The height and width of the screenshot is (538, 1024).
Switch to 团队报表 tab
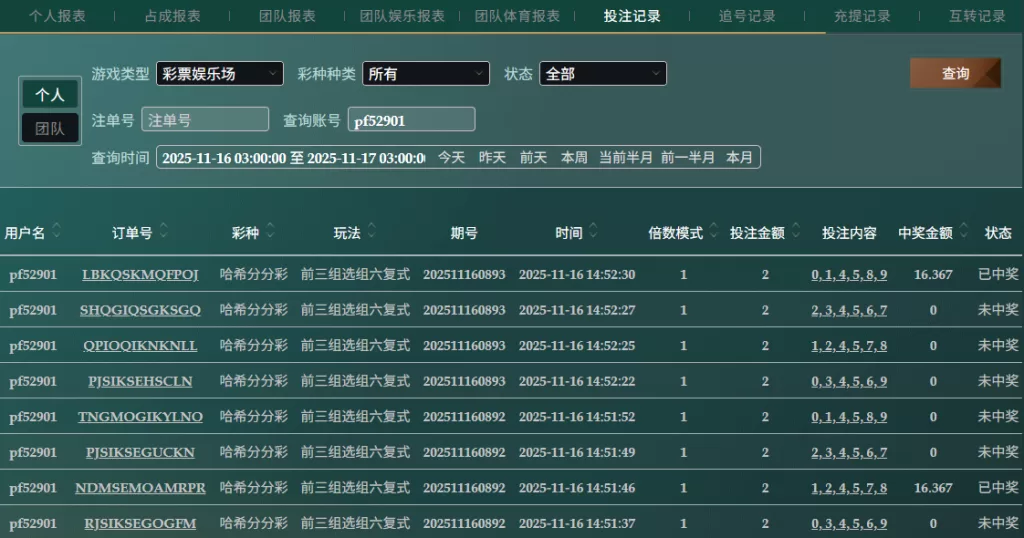click(287, 16)
